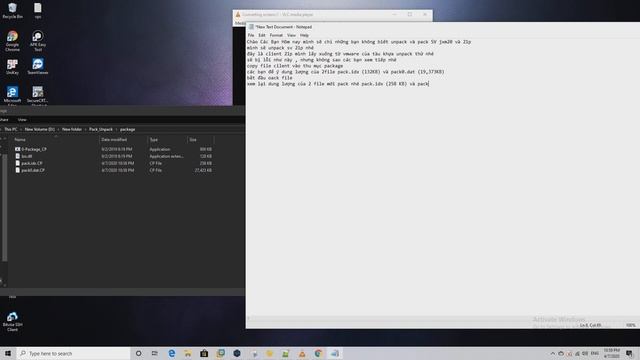This screenshot has width=640, height=360.
Task: Click New folder in the breadcrumb
Action: pos(72,129)
